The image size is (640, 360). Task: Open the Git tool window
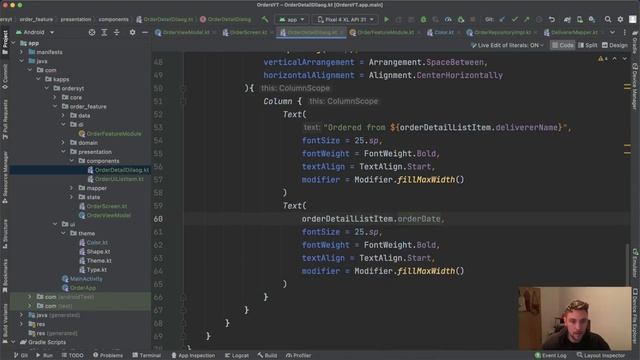(20, 356)
